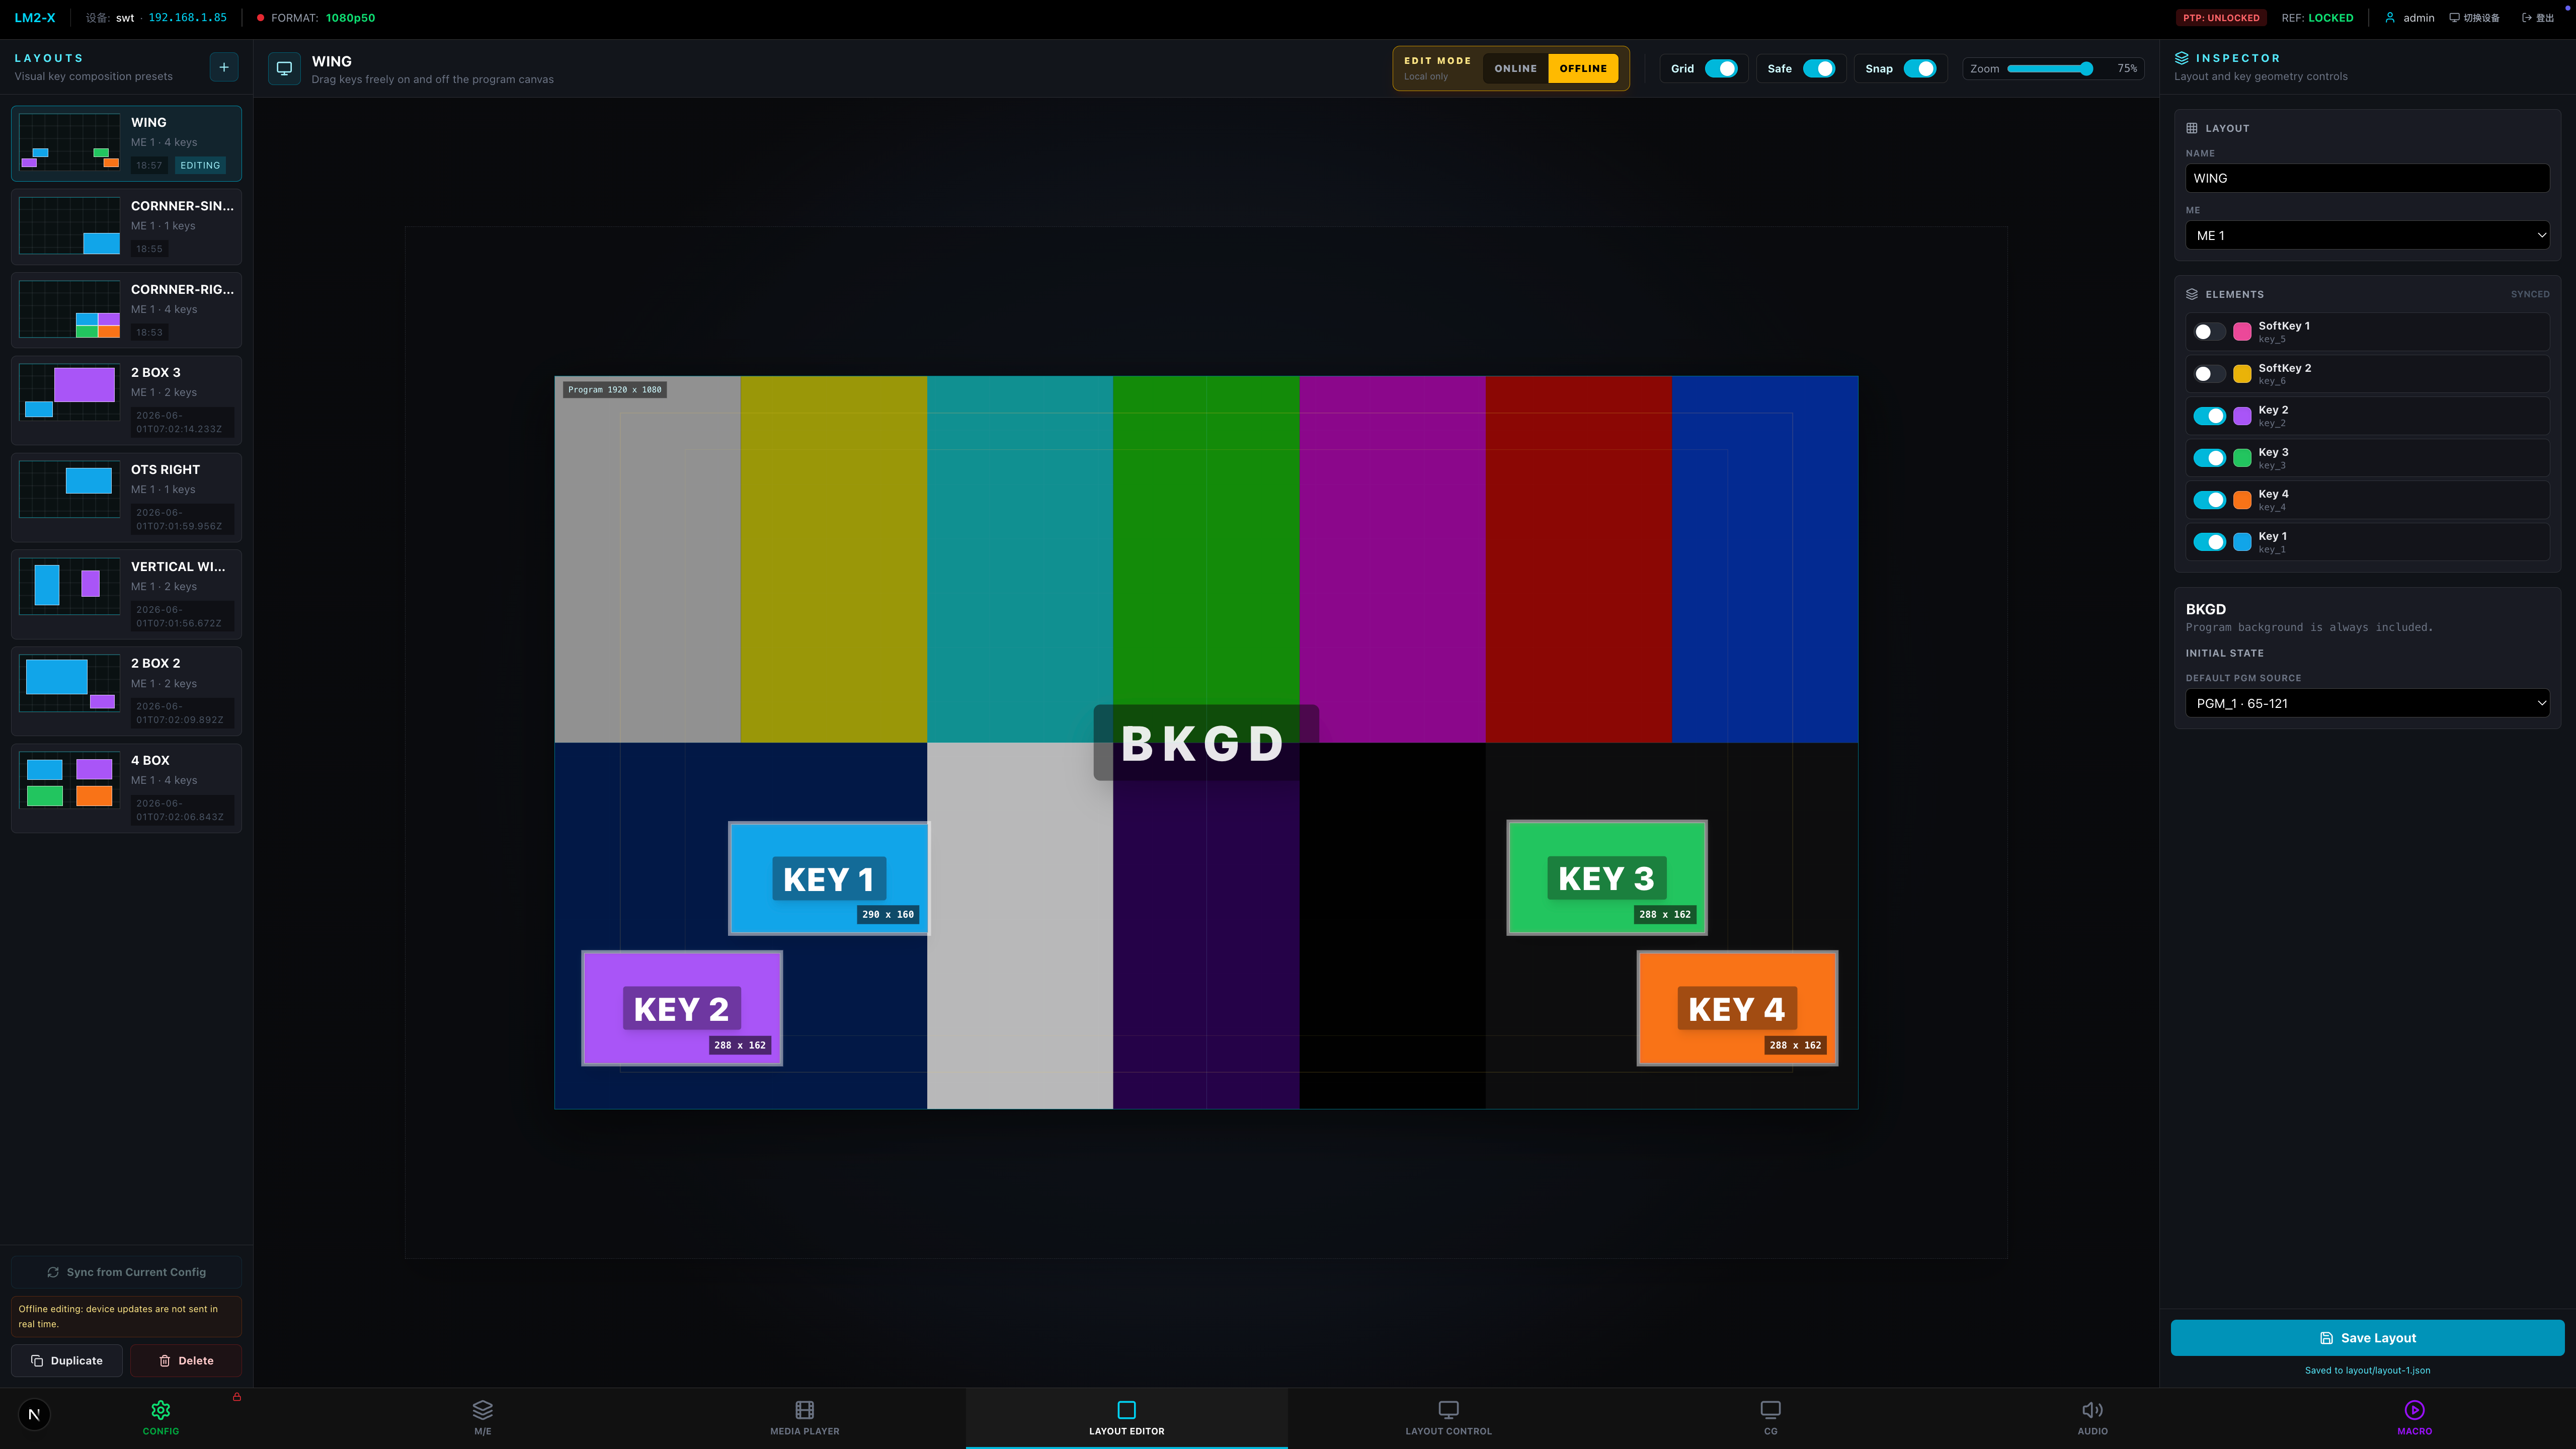Open the ME dropdown
The width and height of the screenshot is (2576, 1449).
[x=2367, y=236]
